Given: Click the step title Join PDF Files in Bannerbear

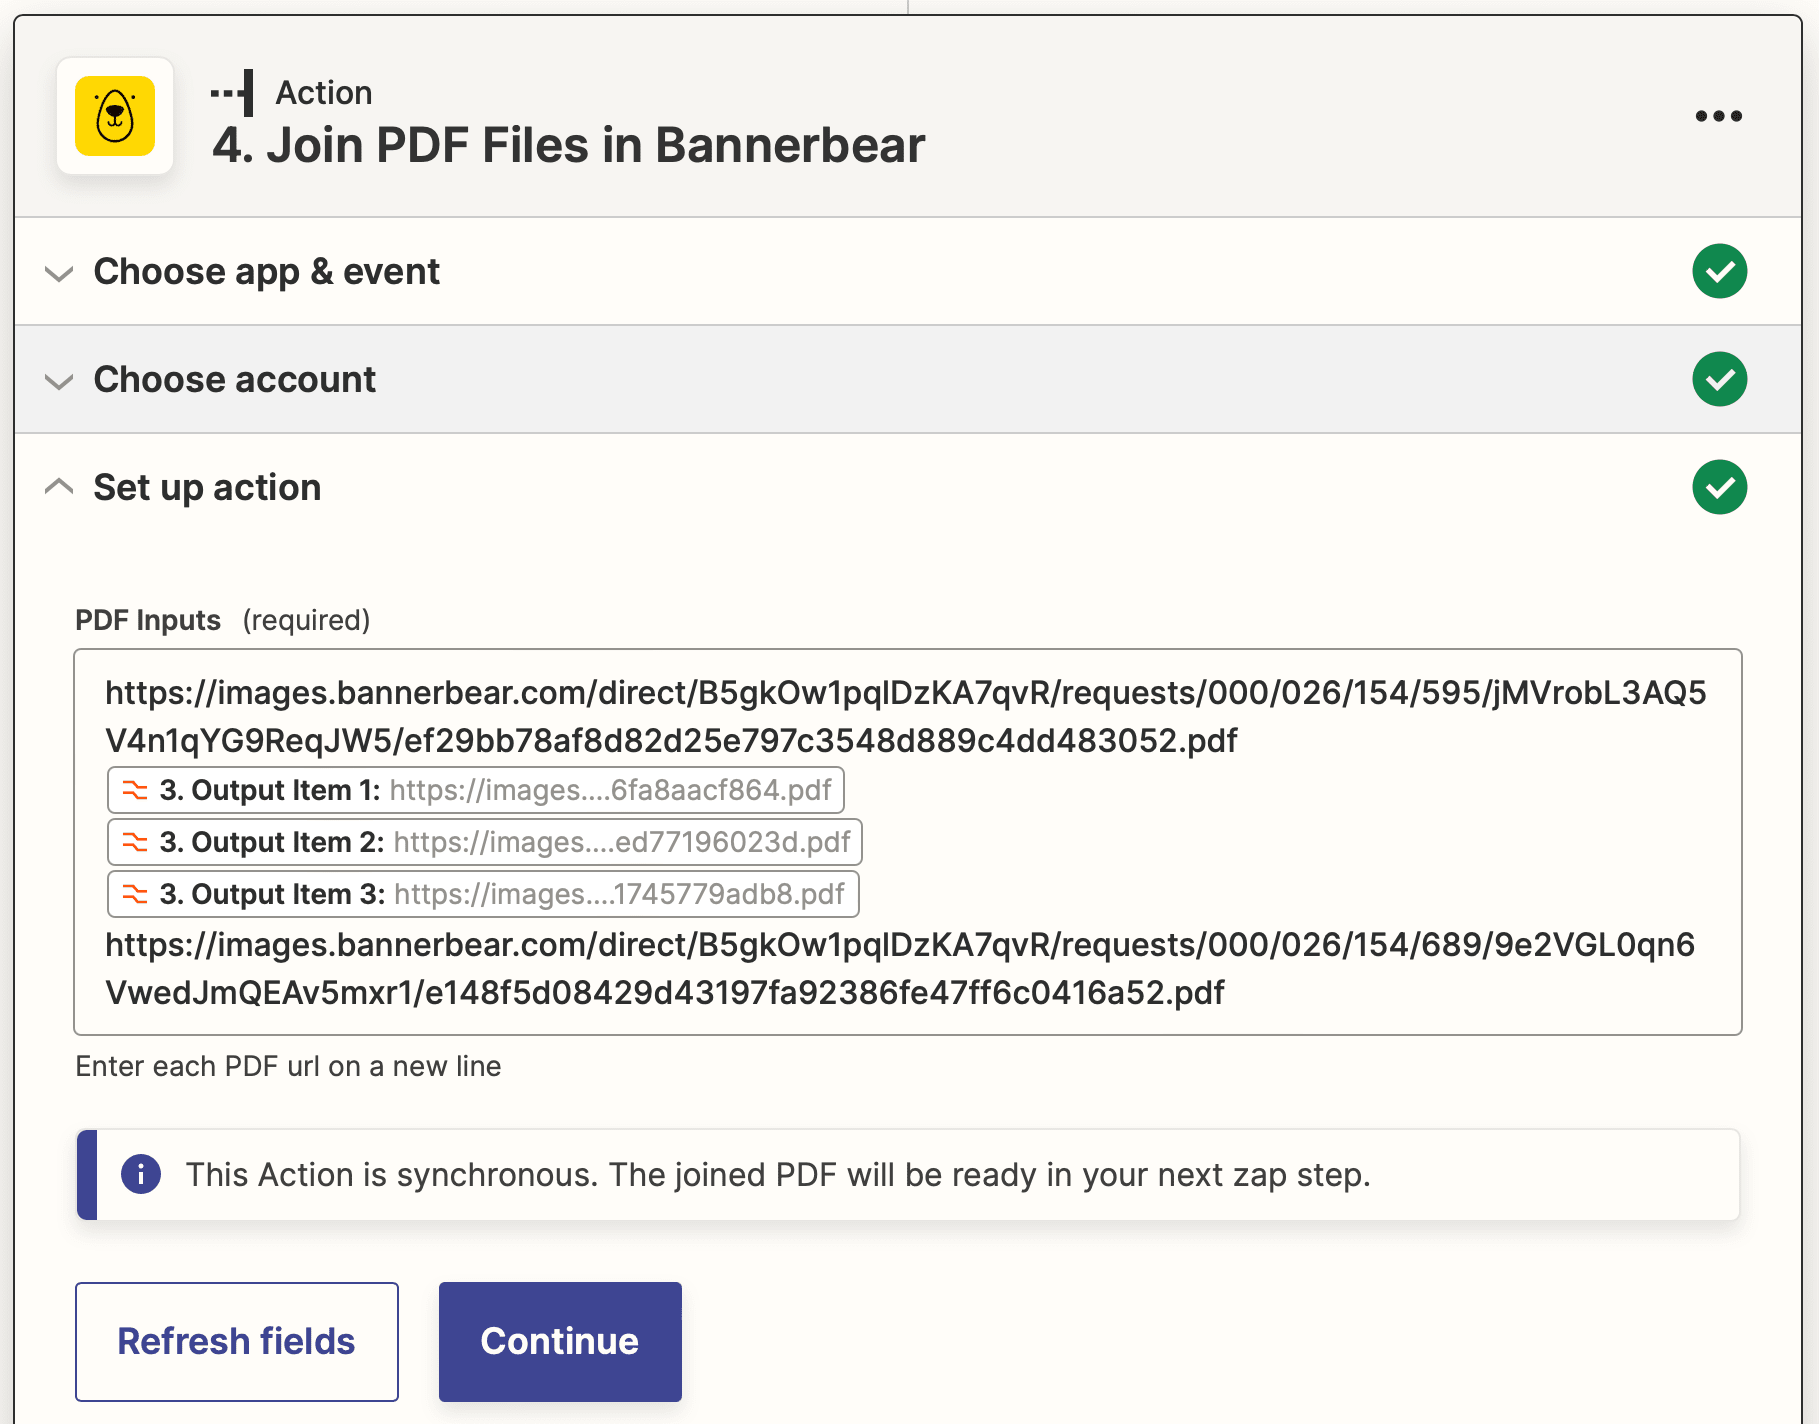Looking at the screenshot, I should click(568, 145).
